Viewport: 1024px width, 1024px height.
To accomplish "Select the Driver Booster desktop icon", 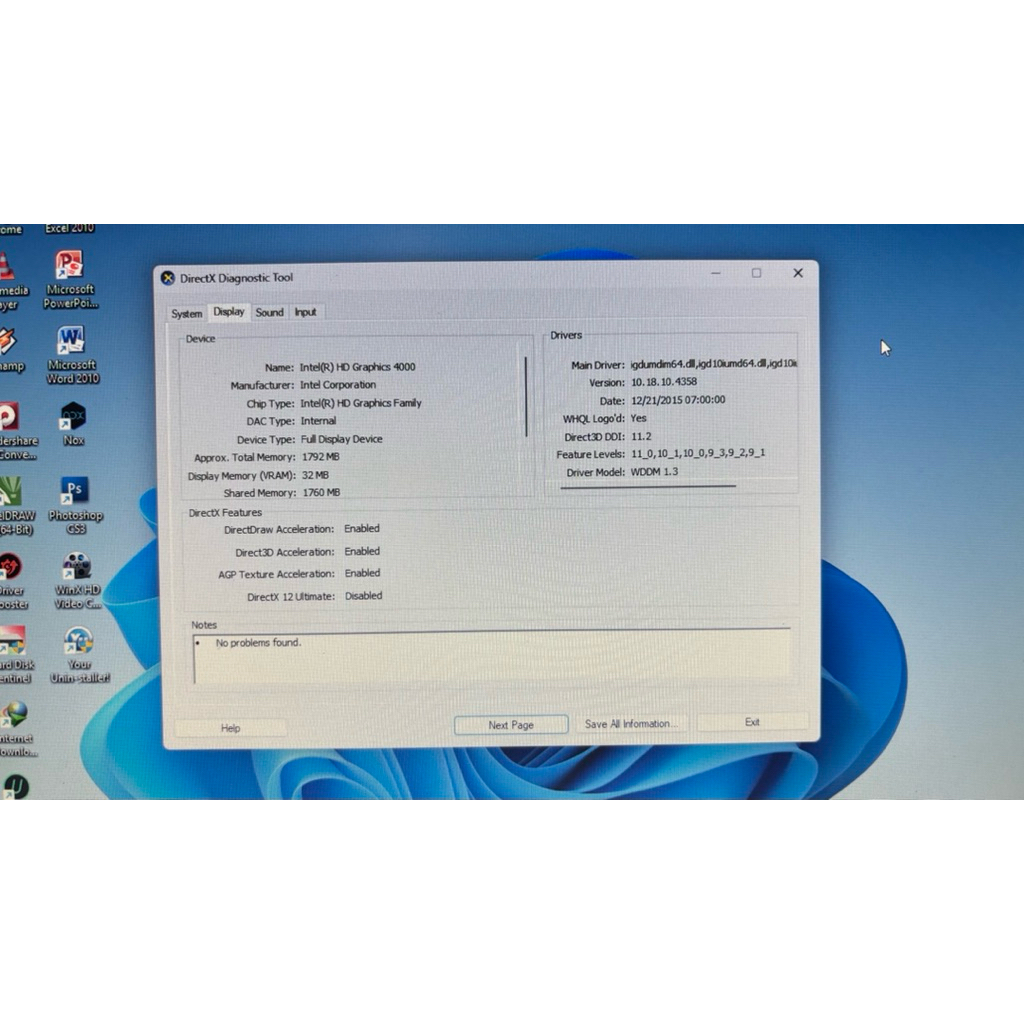I will click(12, 581).
